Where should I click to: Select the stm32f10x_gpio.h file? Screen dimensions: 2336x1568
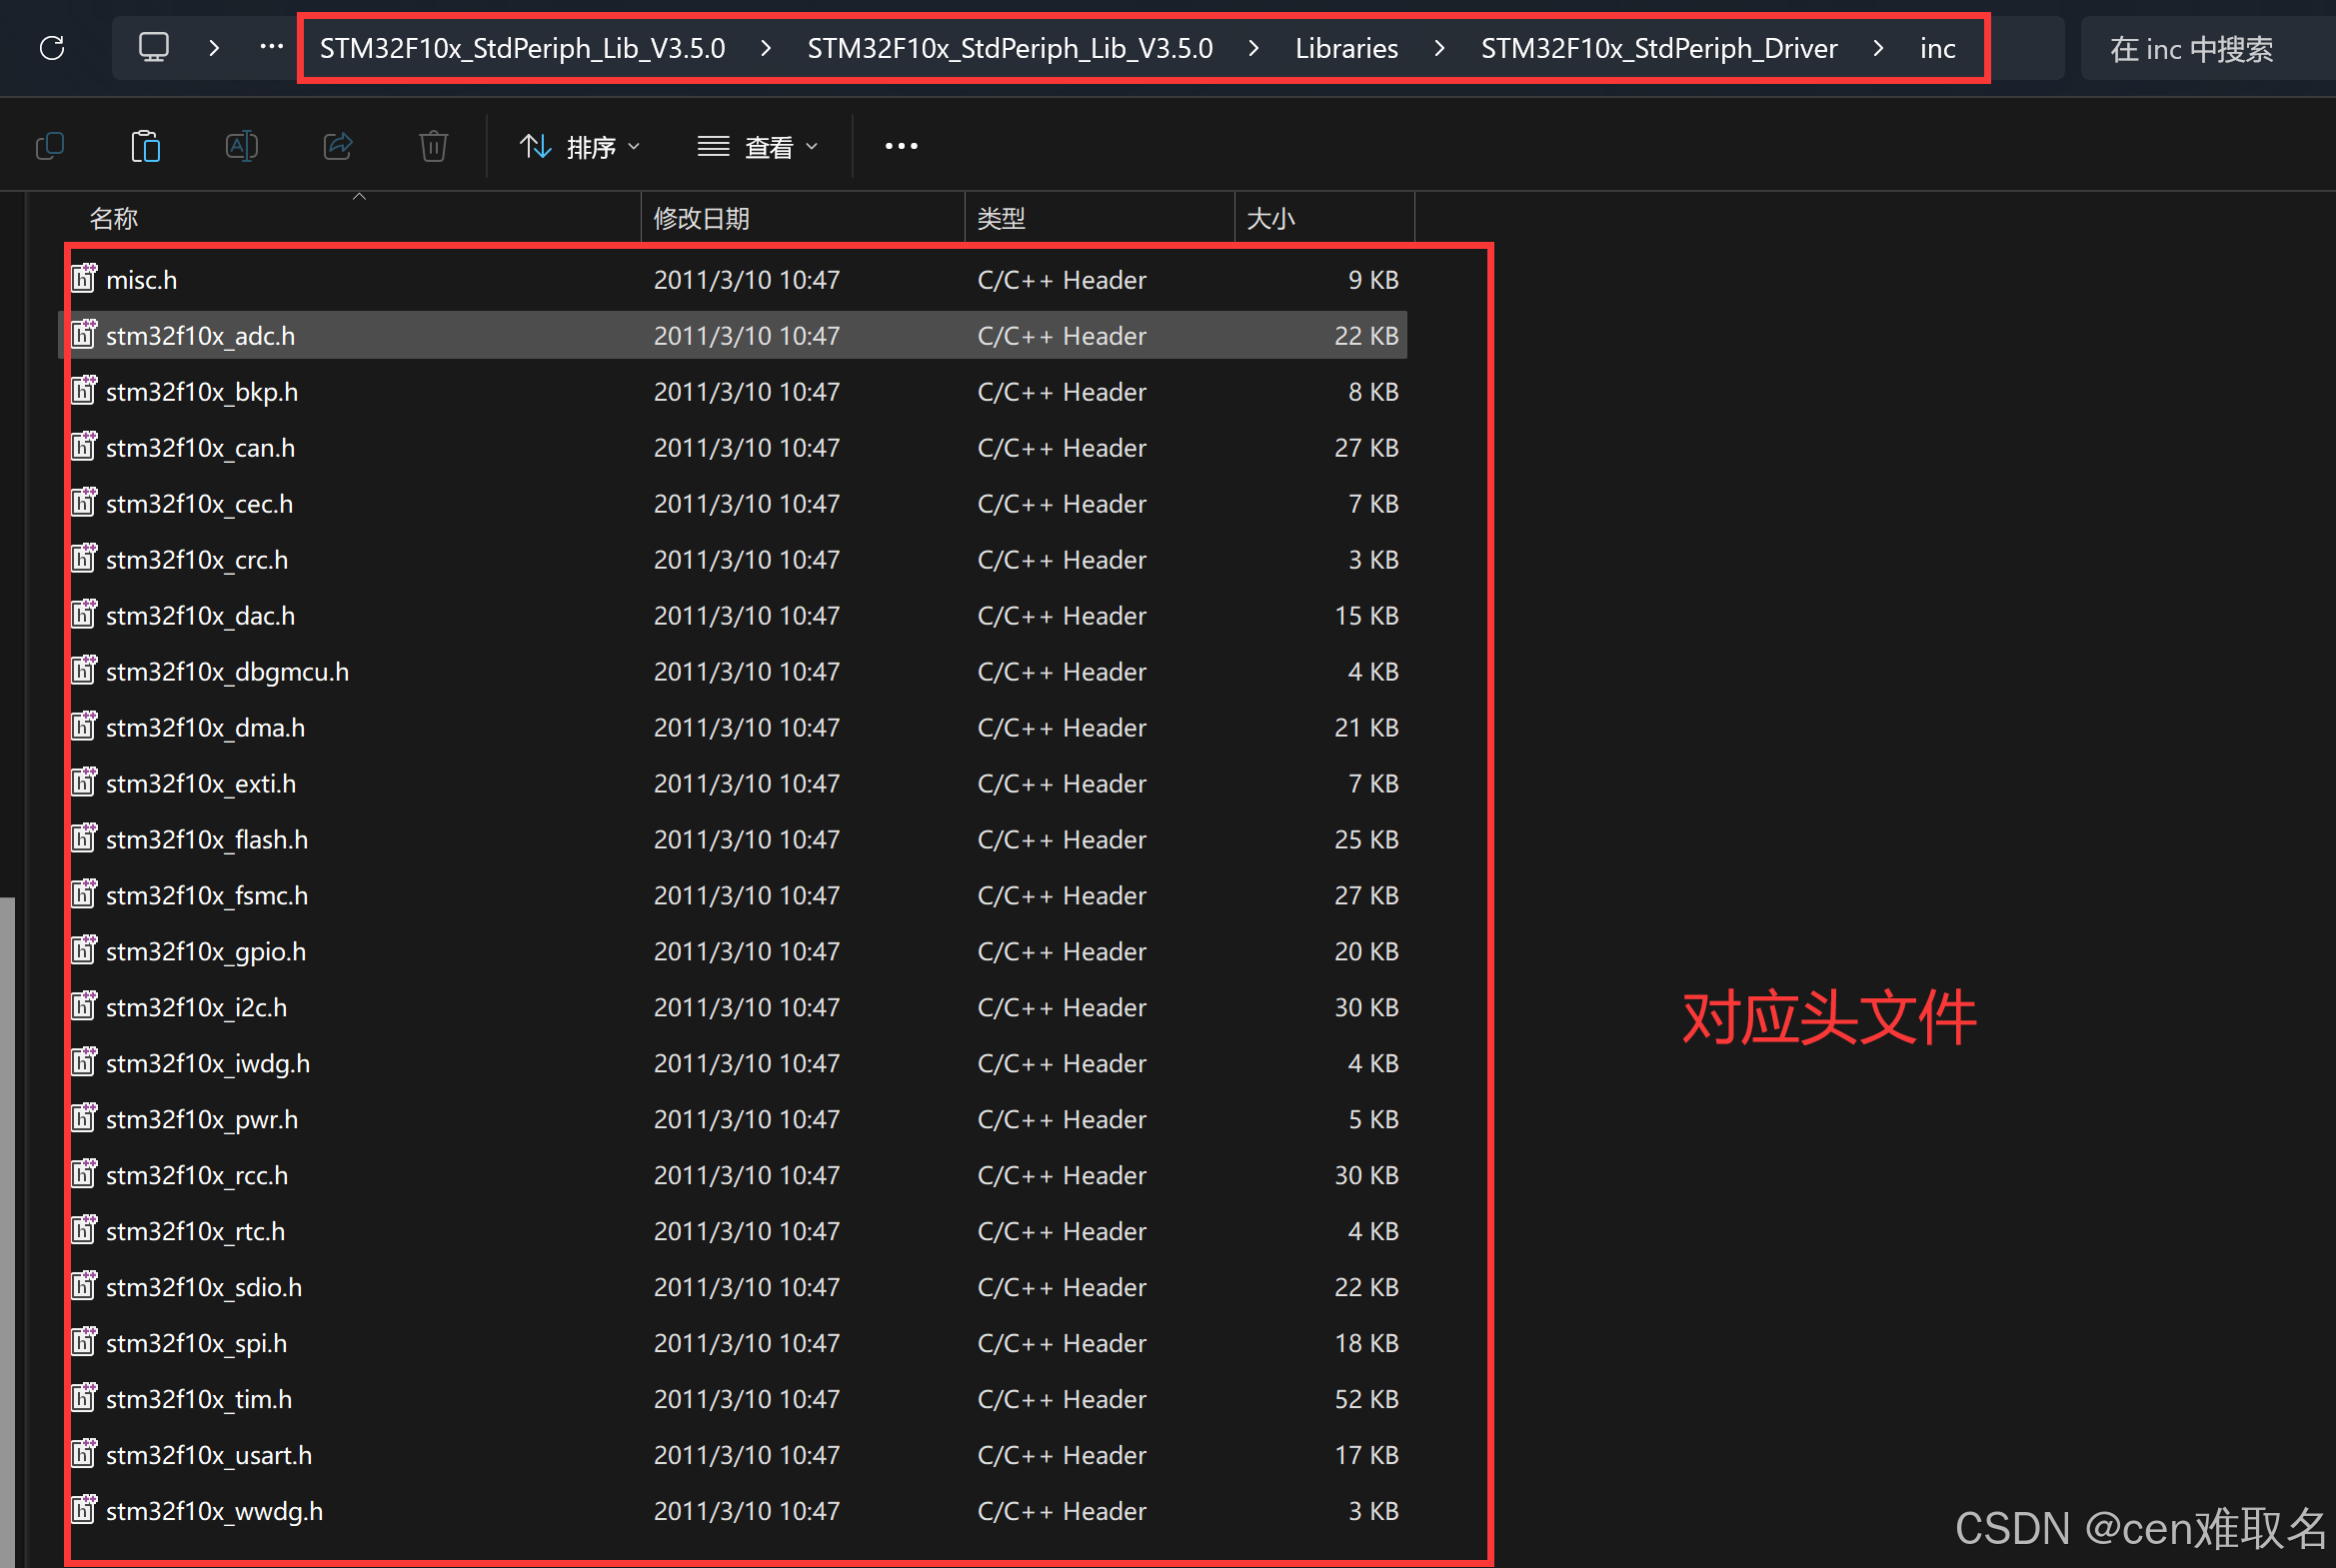click(206, 951)
